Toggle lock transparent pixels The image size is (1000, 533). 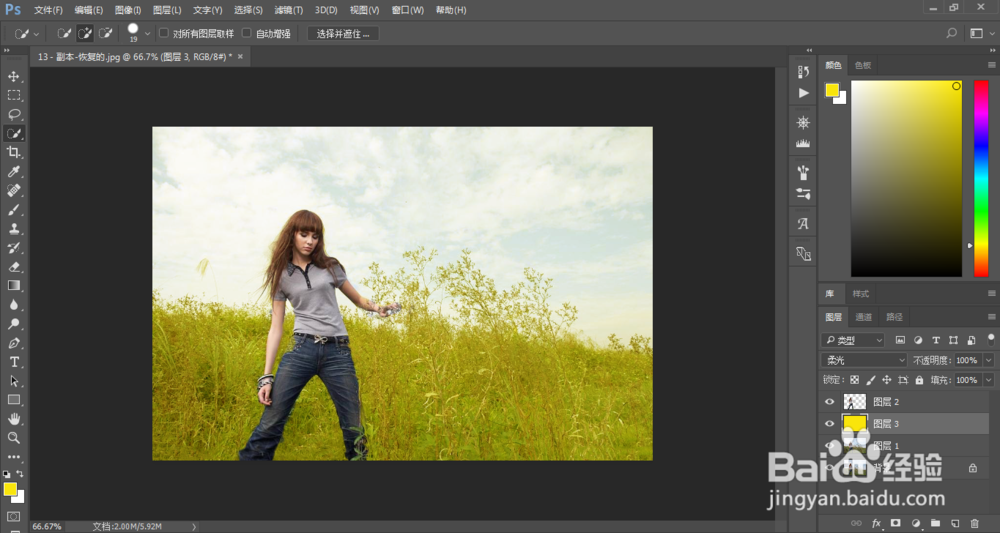click(855, 380)
